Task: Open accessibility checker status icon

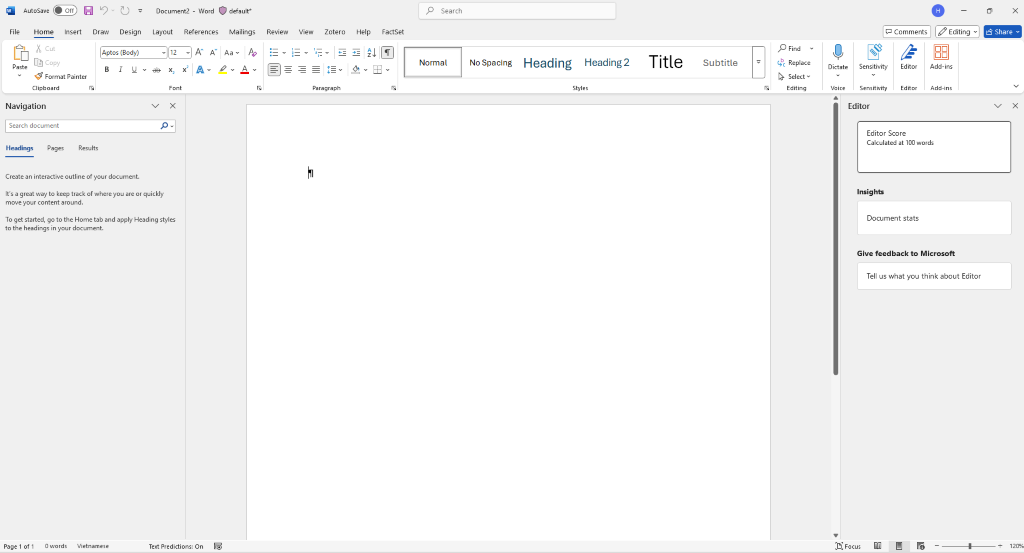Action: coord(218,546)
